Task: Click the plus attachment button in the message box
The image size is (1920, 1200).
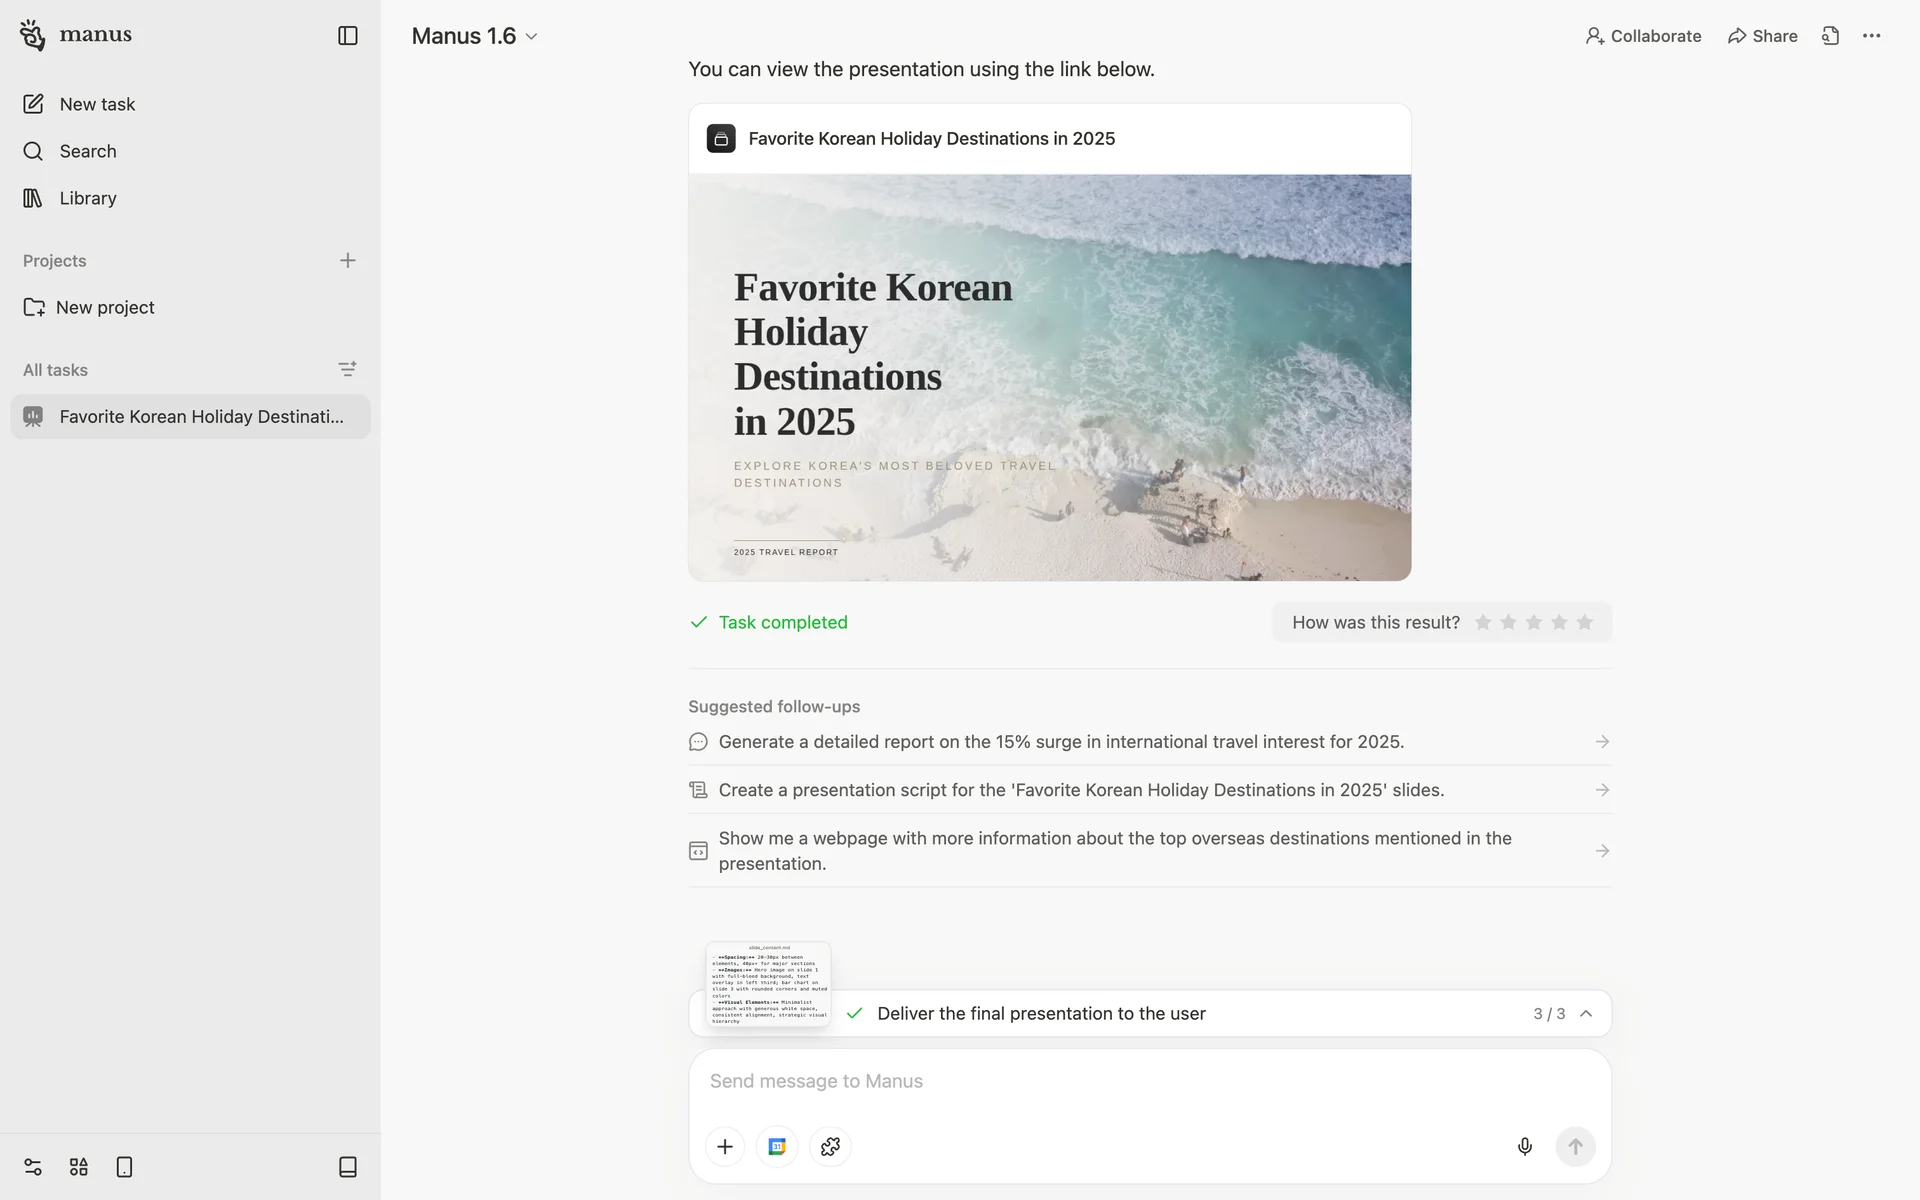Action: pos(725,1146)
